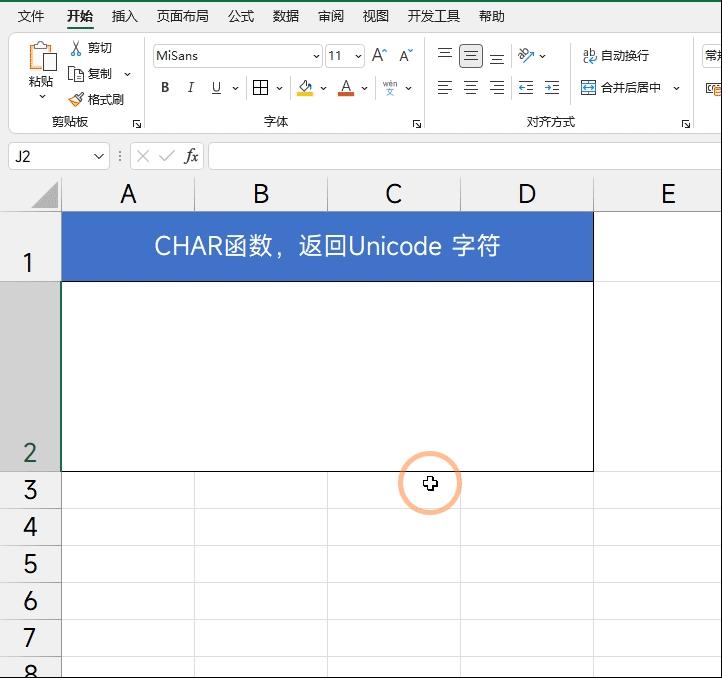The image size is (722, 678).
Task: Select column E header
Action: pos(658,194)
